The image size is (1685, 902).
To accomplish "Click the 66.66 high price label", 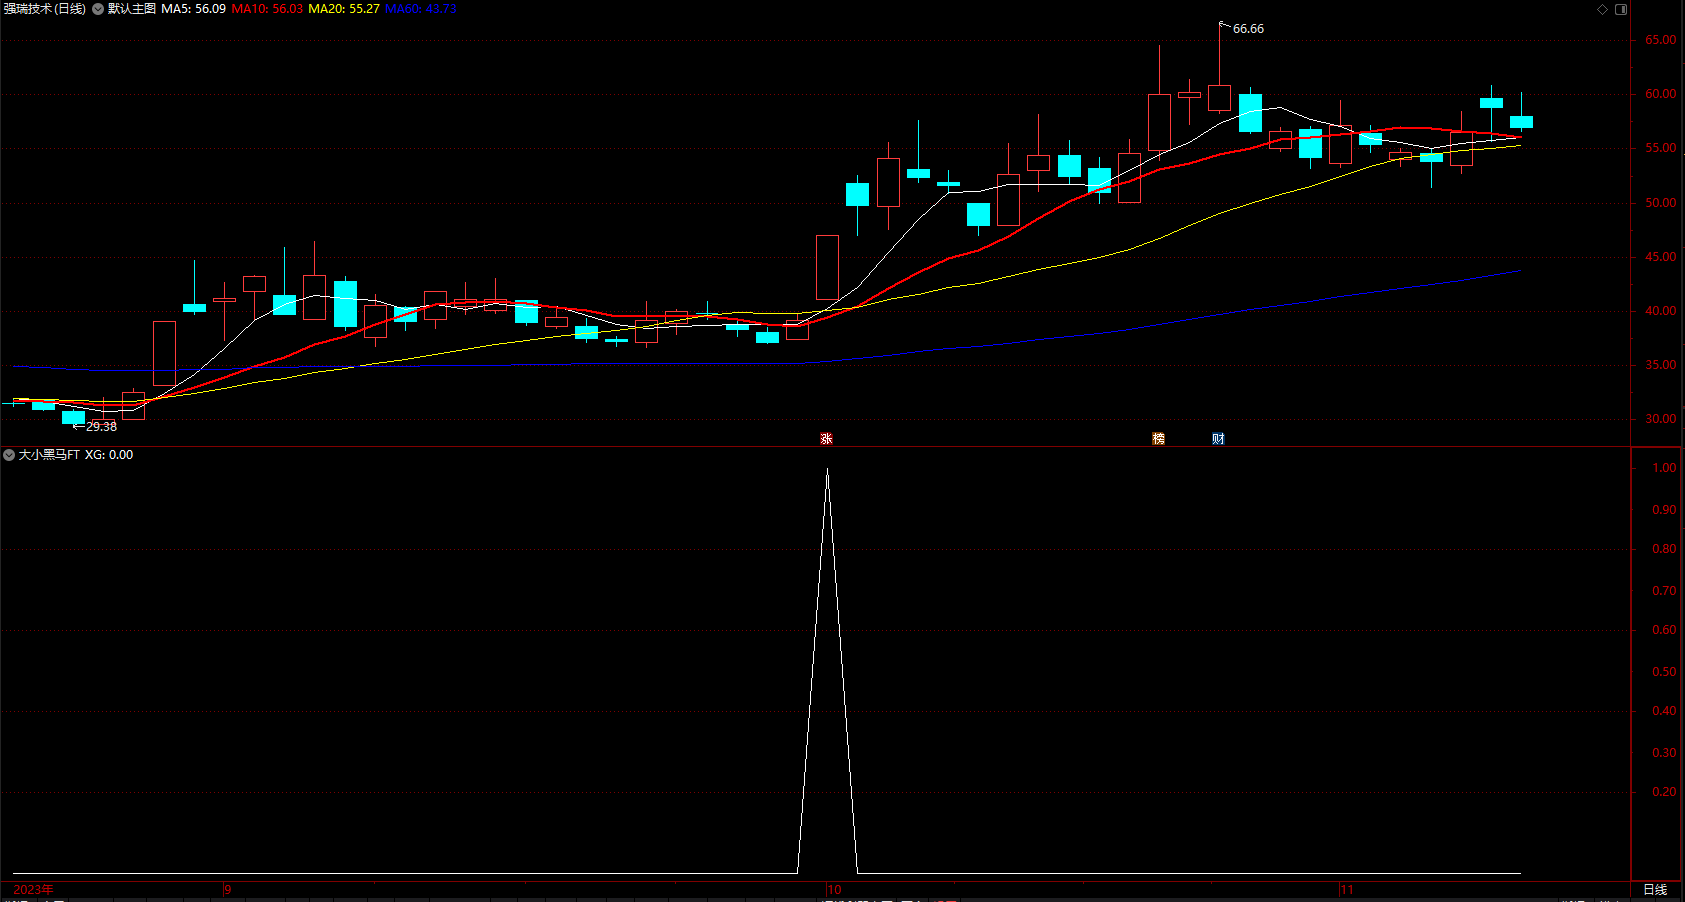I will coord(1248,29).
